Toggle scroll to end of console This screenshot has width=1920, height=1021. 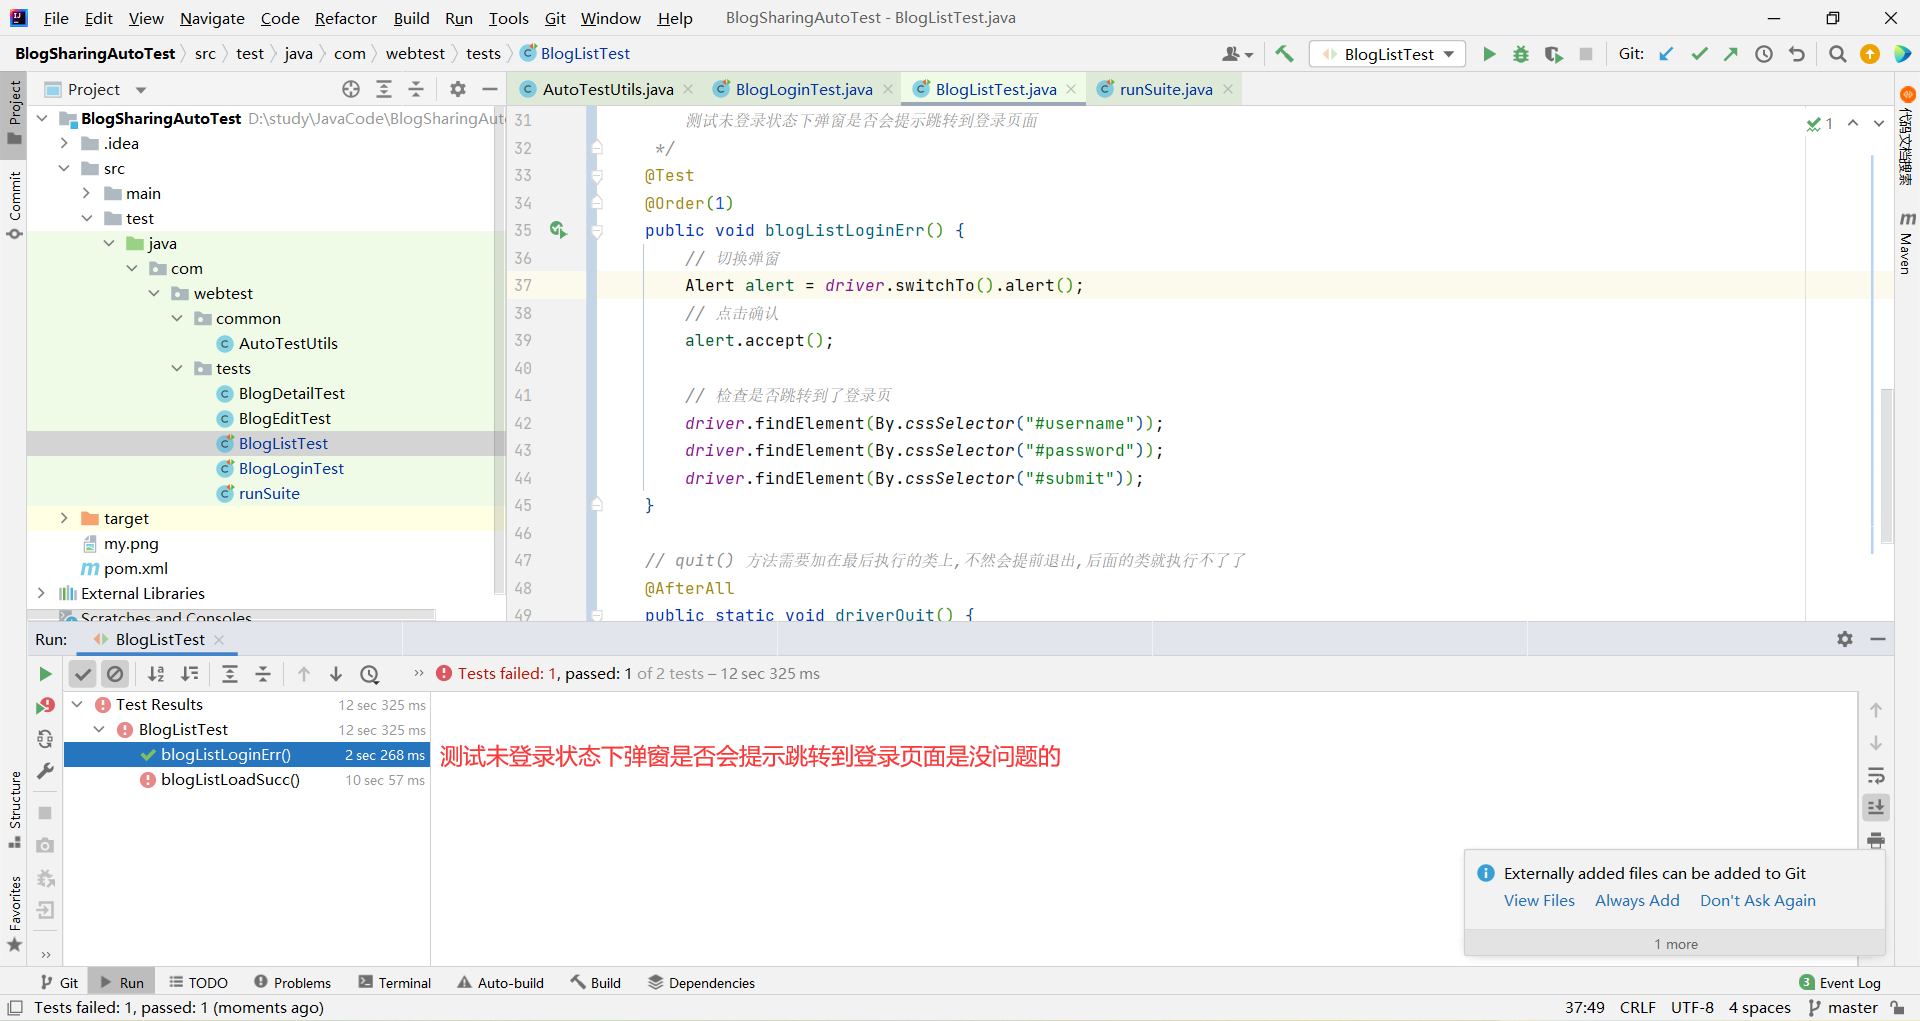(x=1876, y=807)
